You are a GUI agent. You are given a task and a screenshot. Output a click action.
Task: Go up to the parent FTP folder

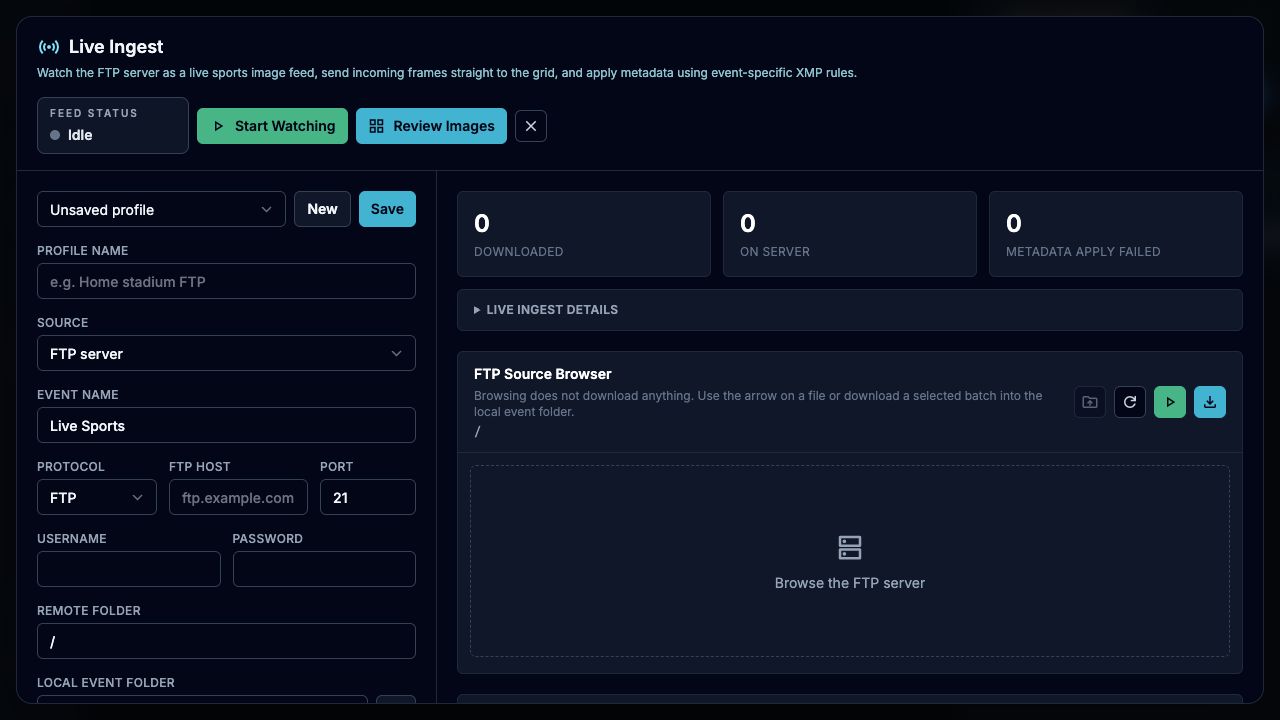pos(1090,402)
